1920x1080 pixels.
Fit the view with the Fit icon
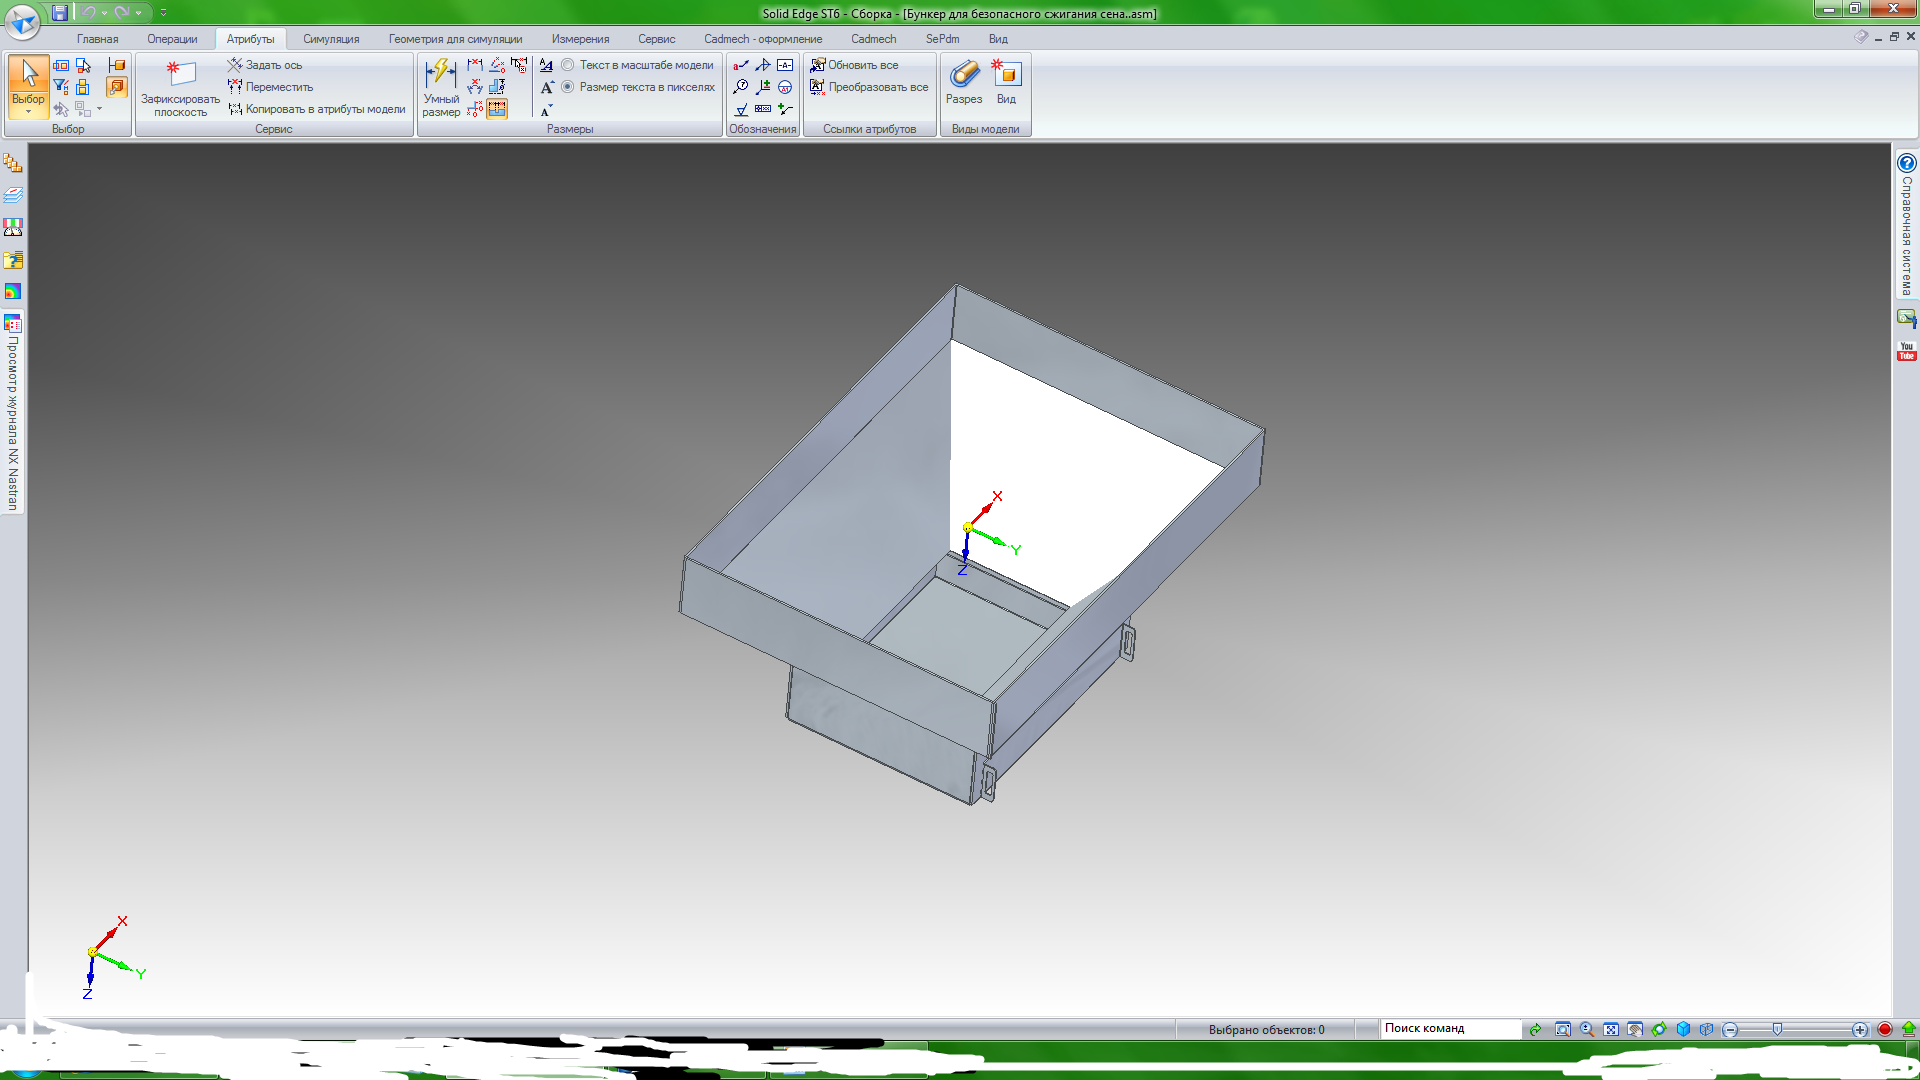click(1611, 1029)
